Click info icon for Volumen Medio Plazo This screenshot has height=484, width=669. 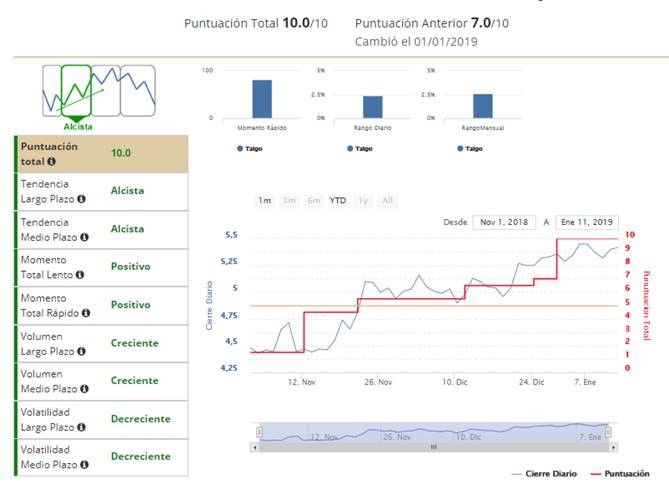[x=84, y=389]
